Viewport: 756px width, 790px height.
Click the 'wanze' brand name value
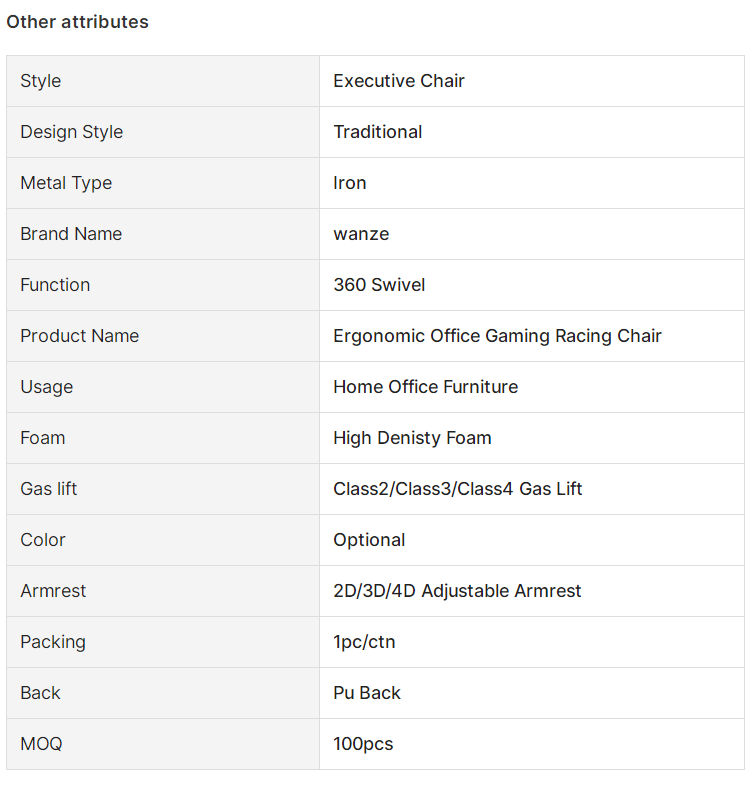click(361, 234)
